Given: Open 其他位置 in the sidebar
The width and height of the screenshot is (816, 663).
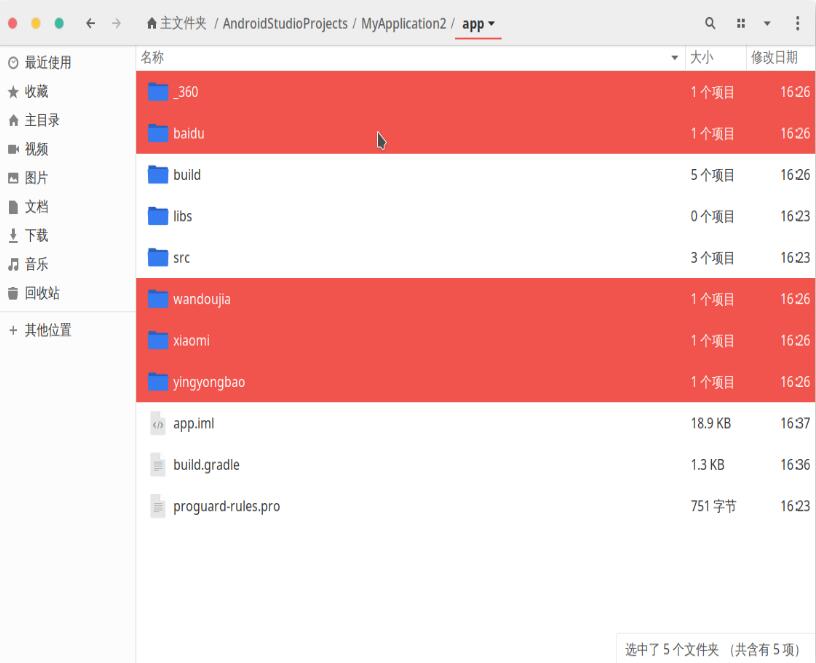Looking at the screenshot, I should [x=48, y=328].
